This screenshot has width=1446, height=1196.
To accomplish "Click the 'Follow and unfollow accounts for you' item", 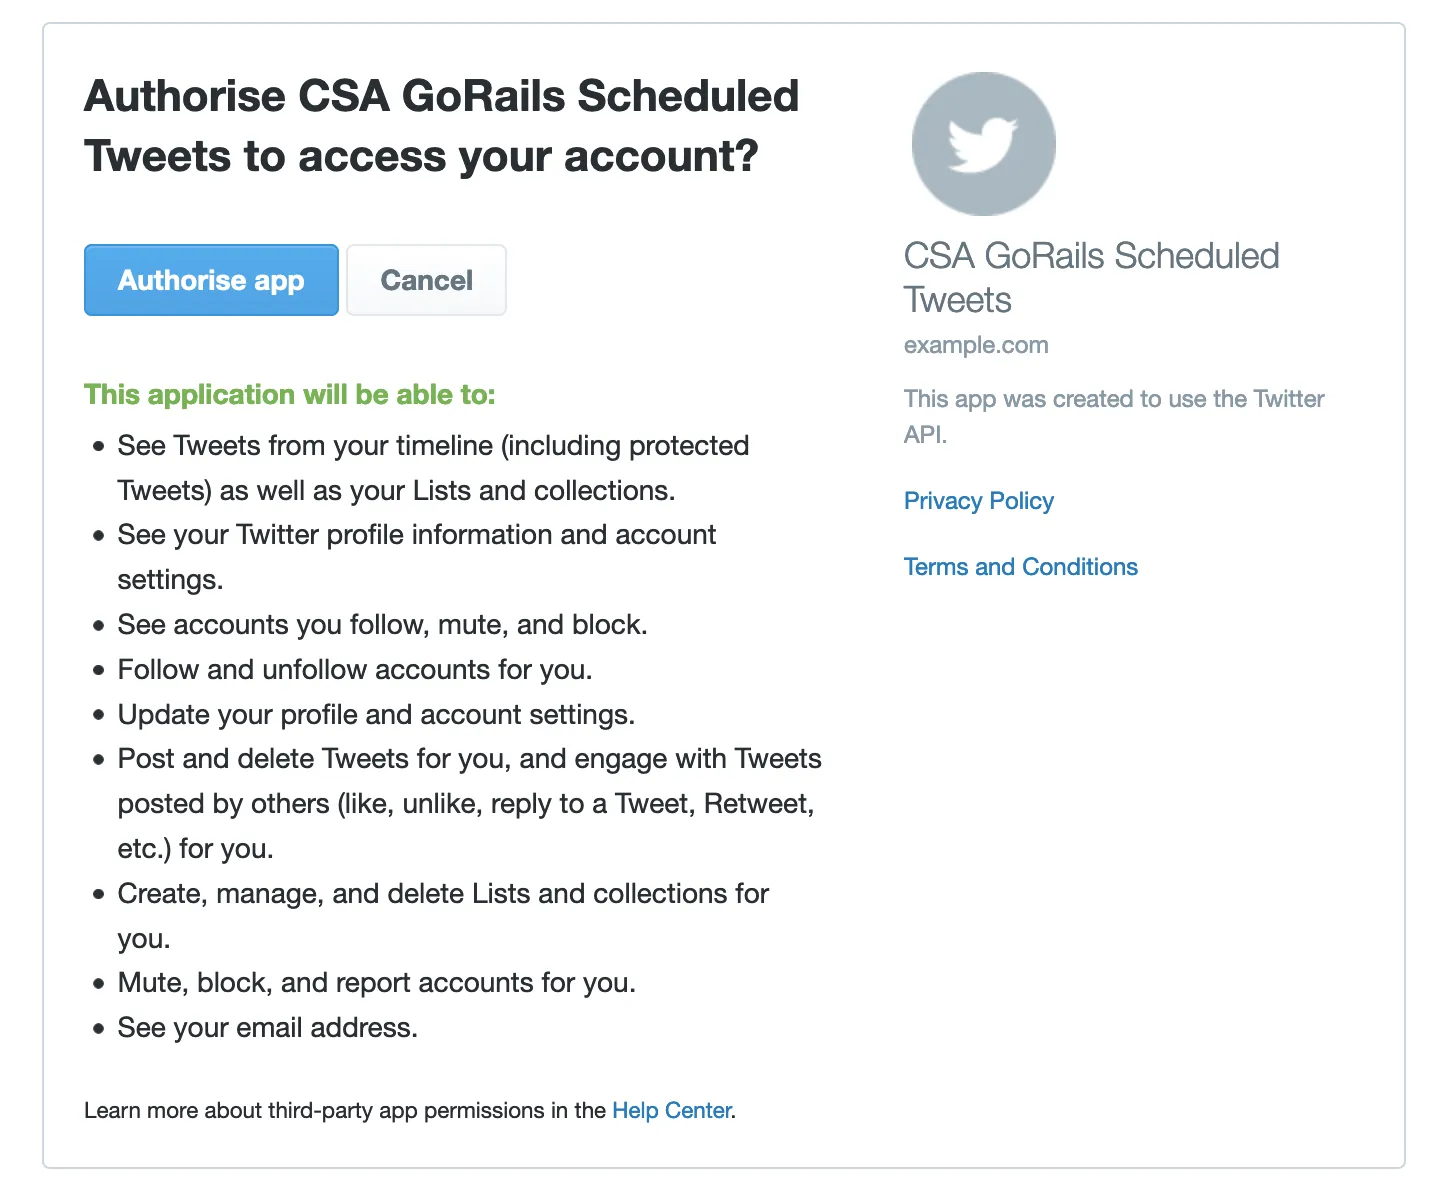I will click(355, 670).
